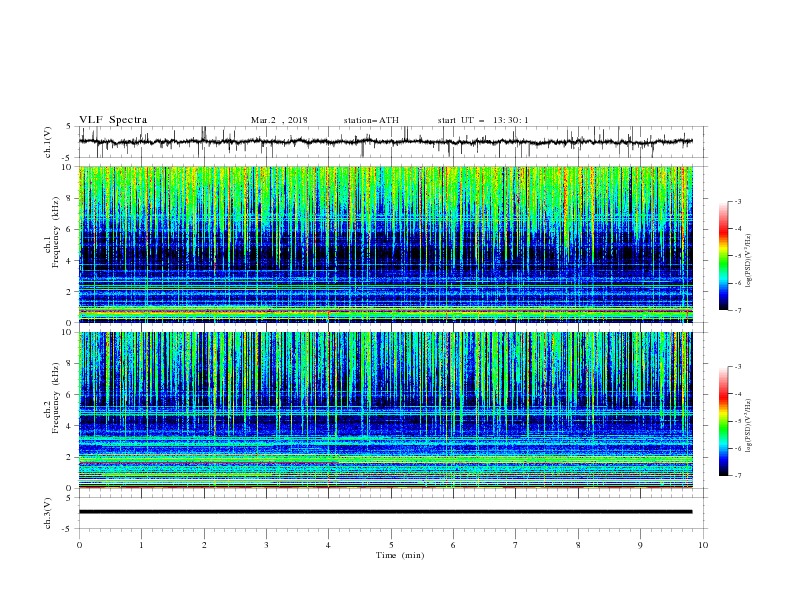
Task: Click the 'start UT = 13:30:1' text
Action: [x=483, y=120]
